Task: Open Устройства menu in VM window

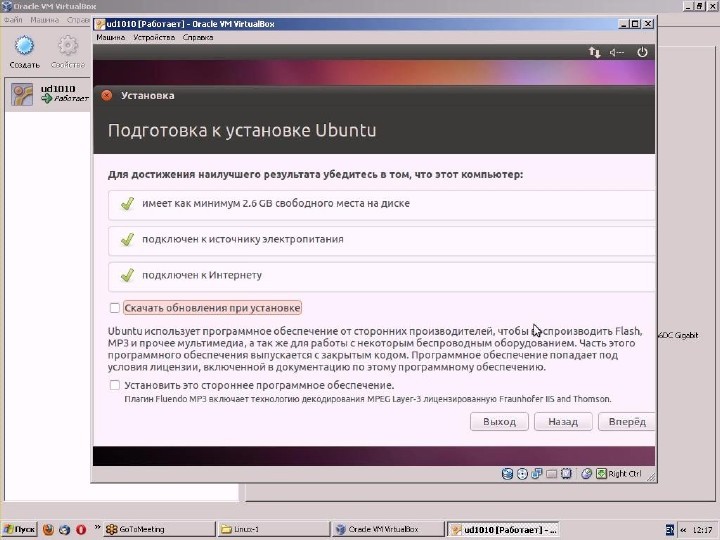Action: [154, 37]
